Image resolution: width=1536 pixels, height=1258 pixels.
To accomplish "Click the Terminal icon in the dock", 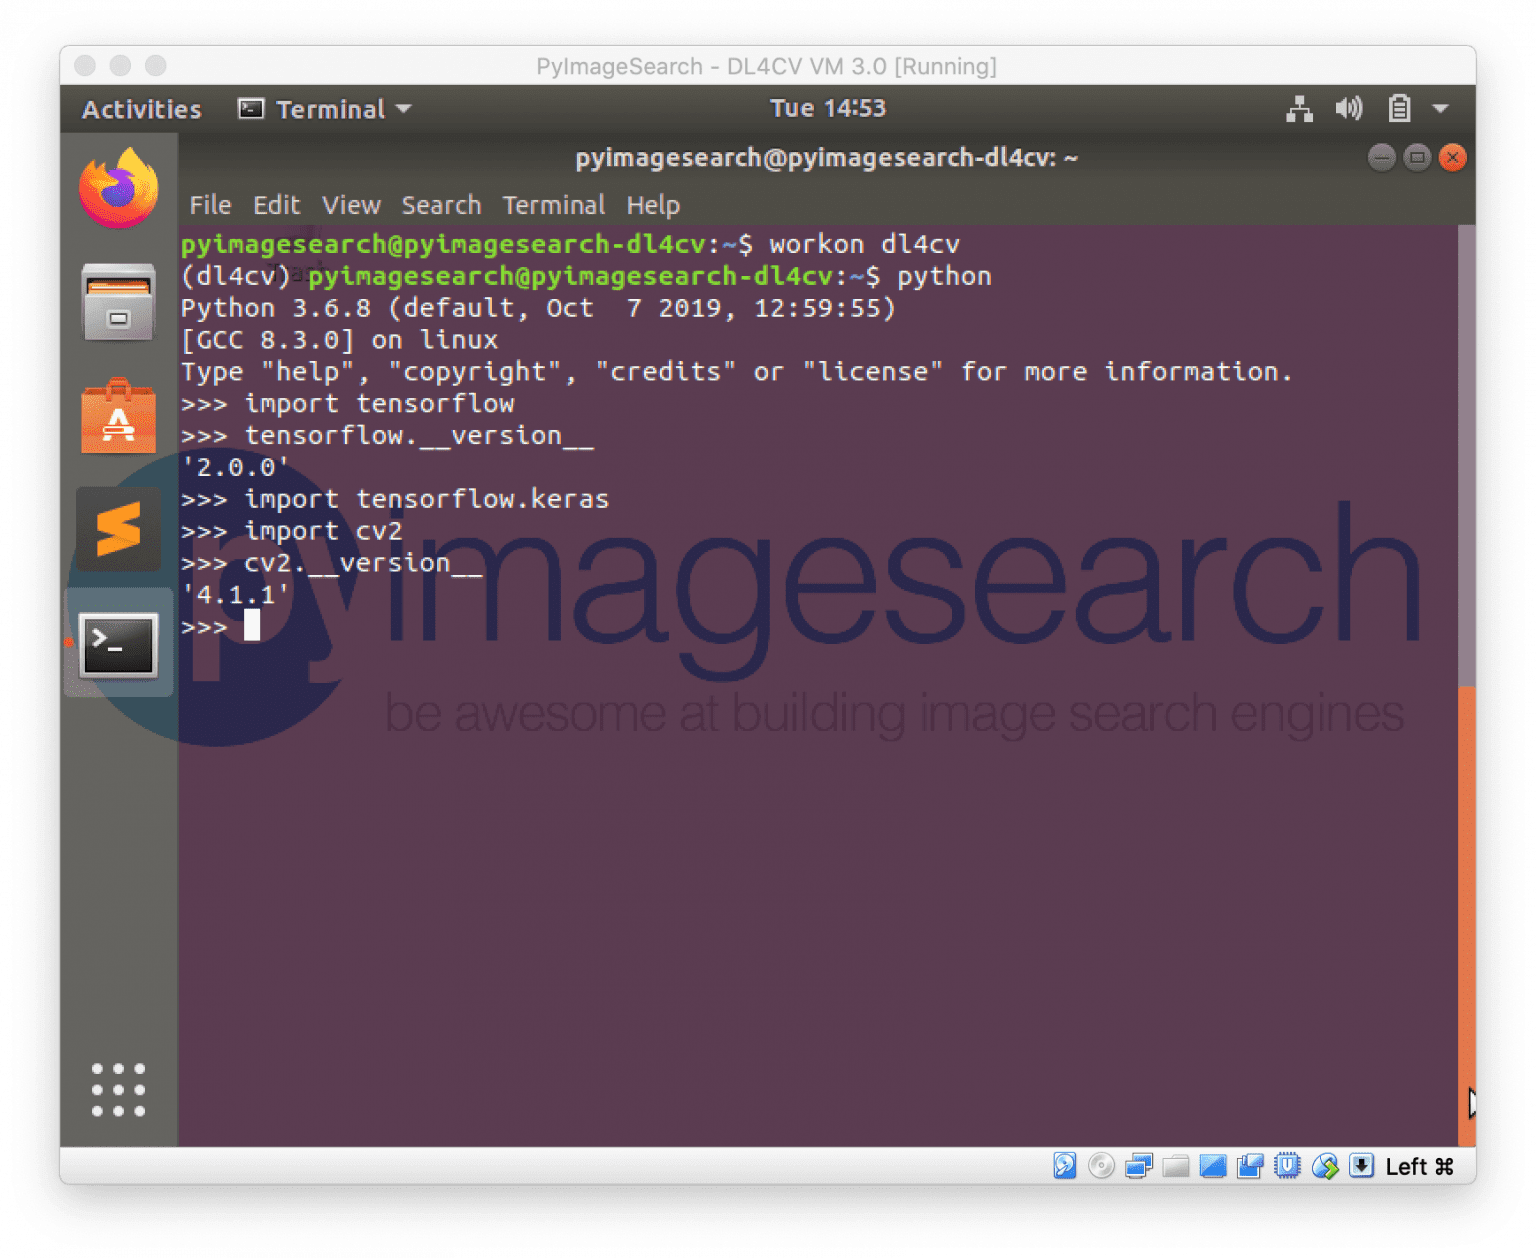I will click(x=117, y=645).
